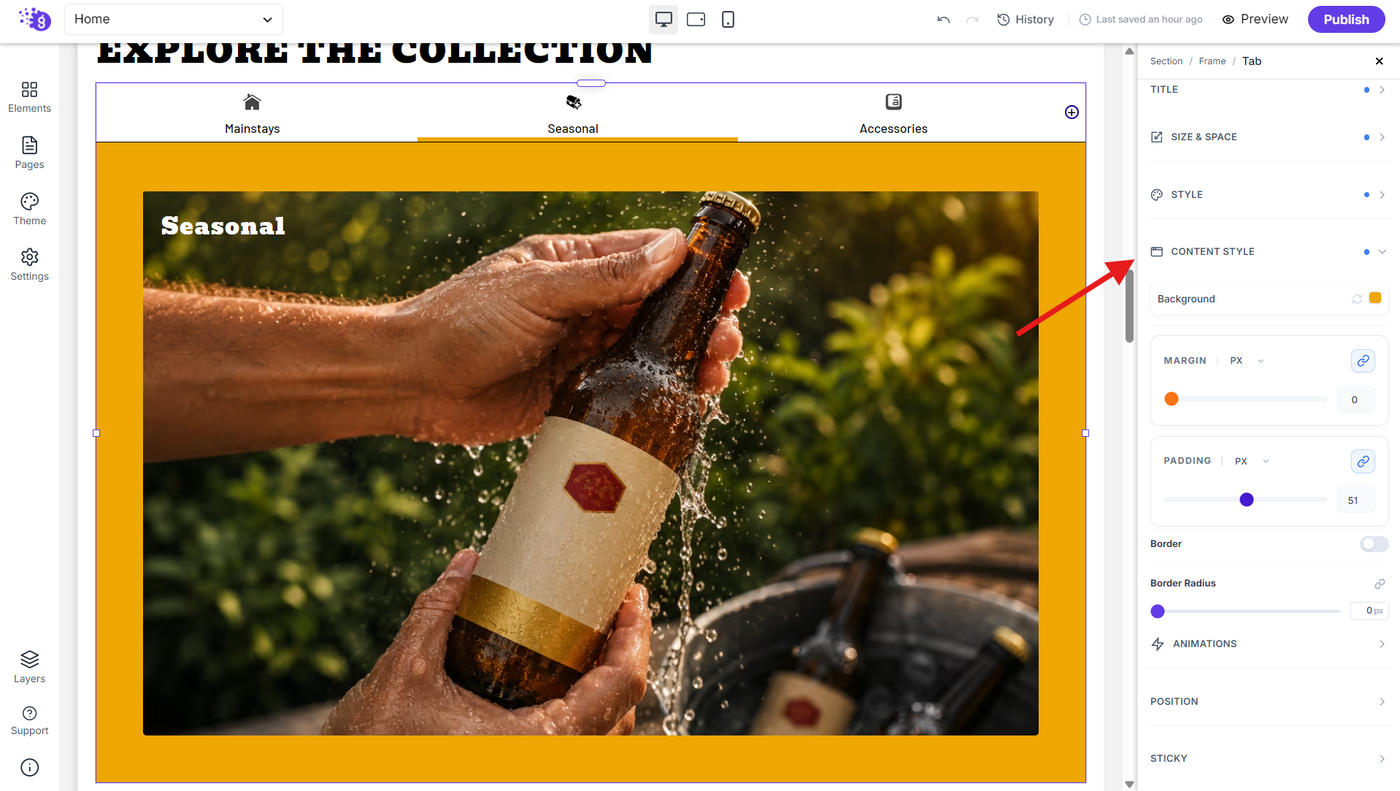
Task: Open the Preview link
Action: pyautogui.click(x=1255, y=19)
